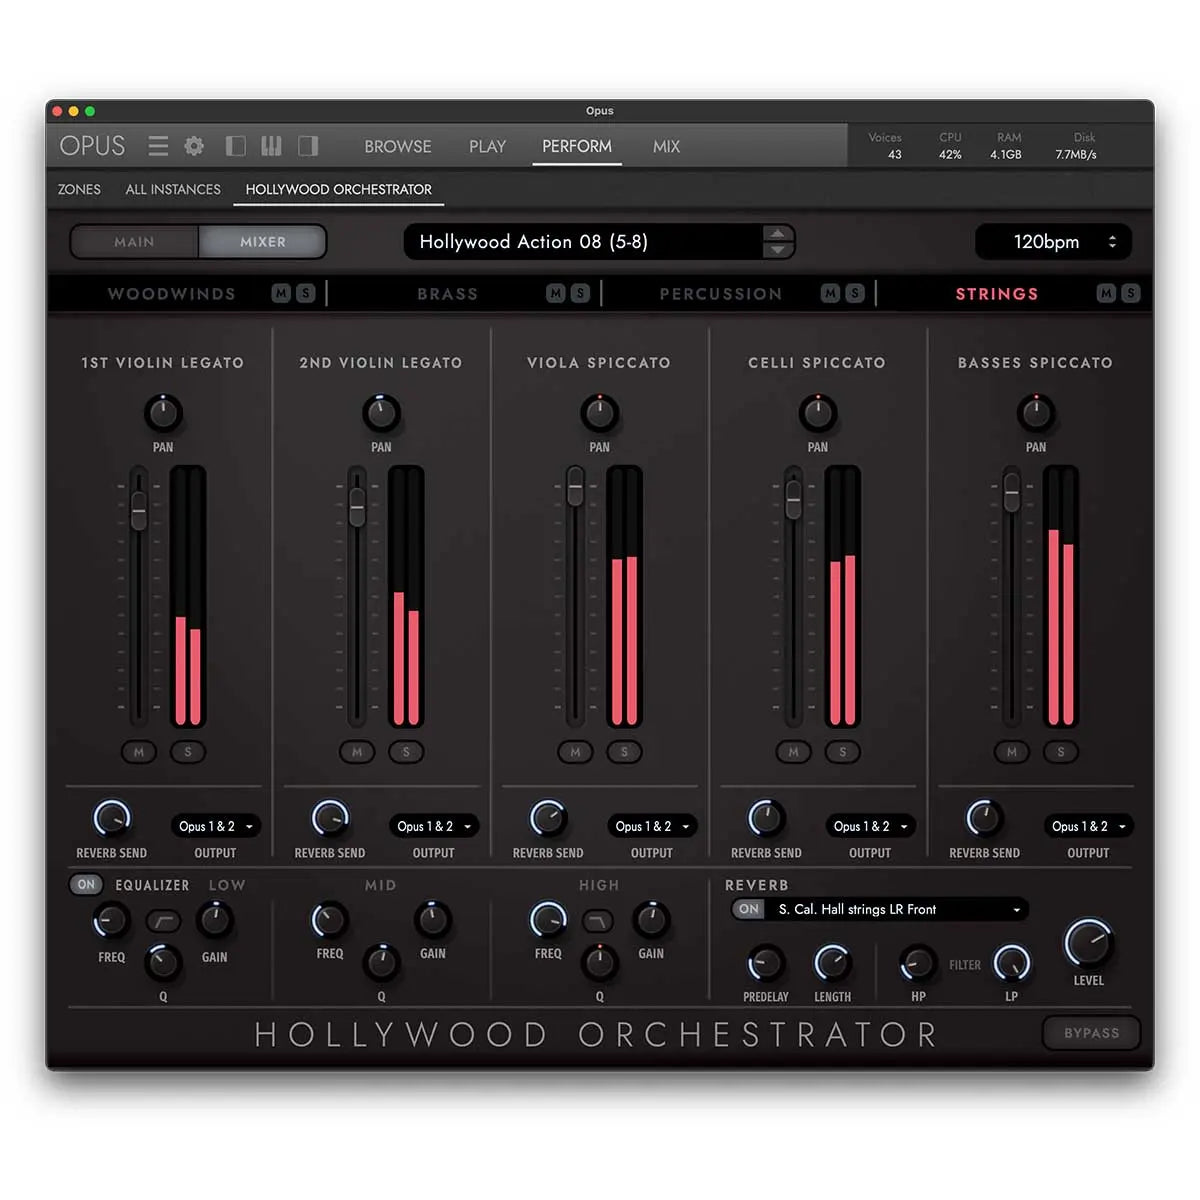
Task: Open the settings gear icon
Action: 194,146
